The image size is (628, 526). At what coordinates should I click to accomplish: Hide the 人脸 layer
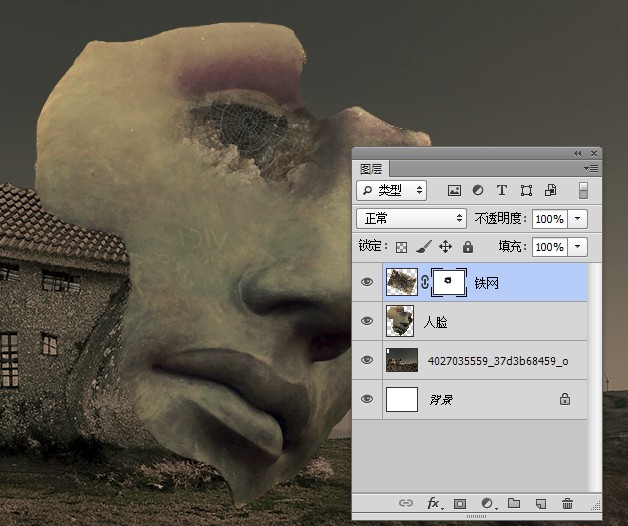click(367, 321)
